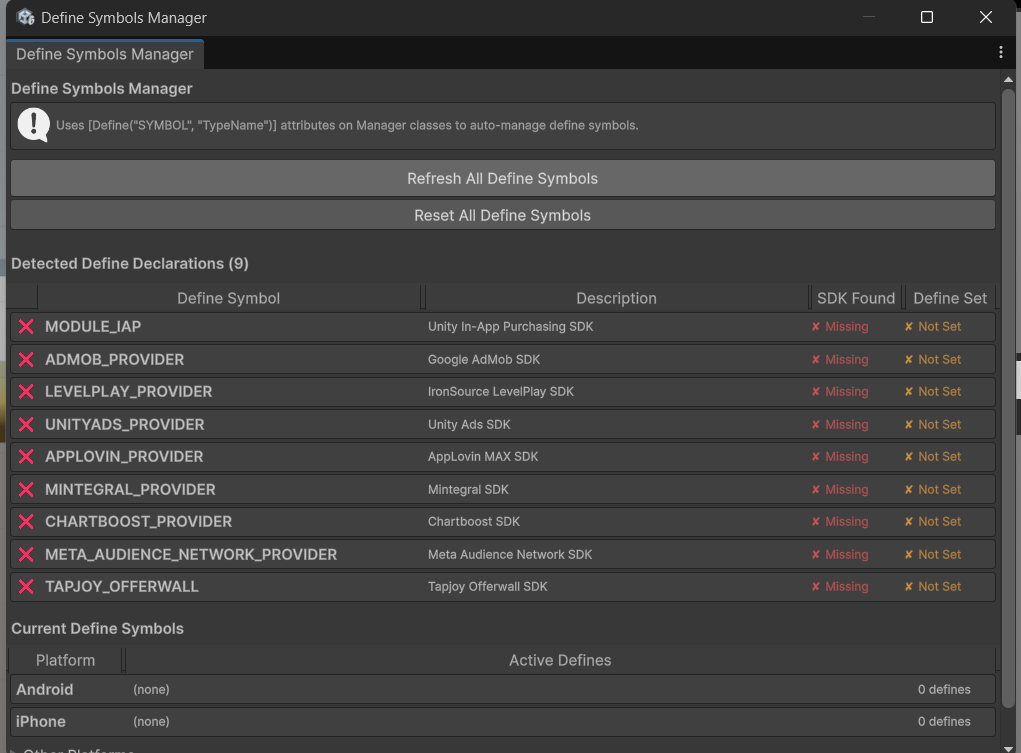Click the gamepad icon in the title bar
The image size is (1021, 753).
coord(25,17)
